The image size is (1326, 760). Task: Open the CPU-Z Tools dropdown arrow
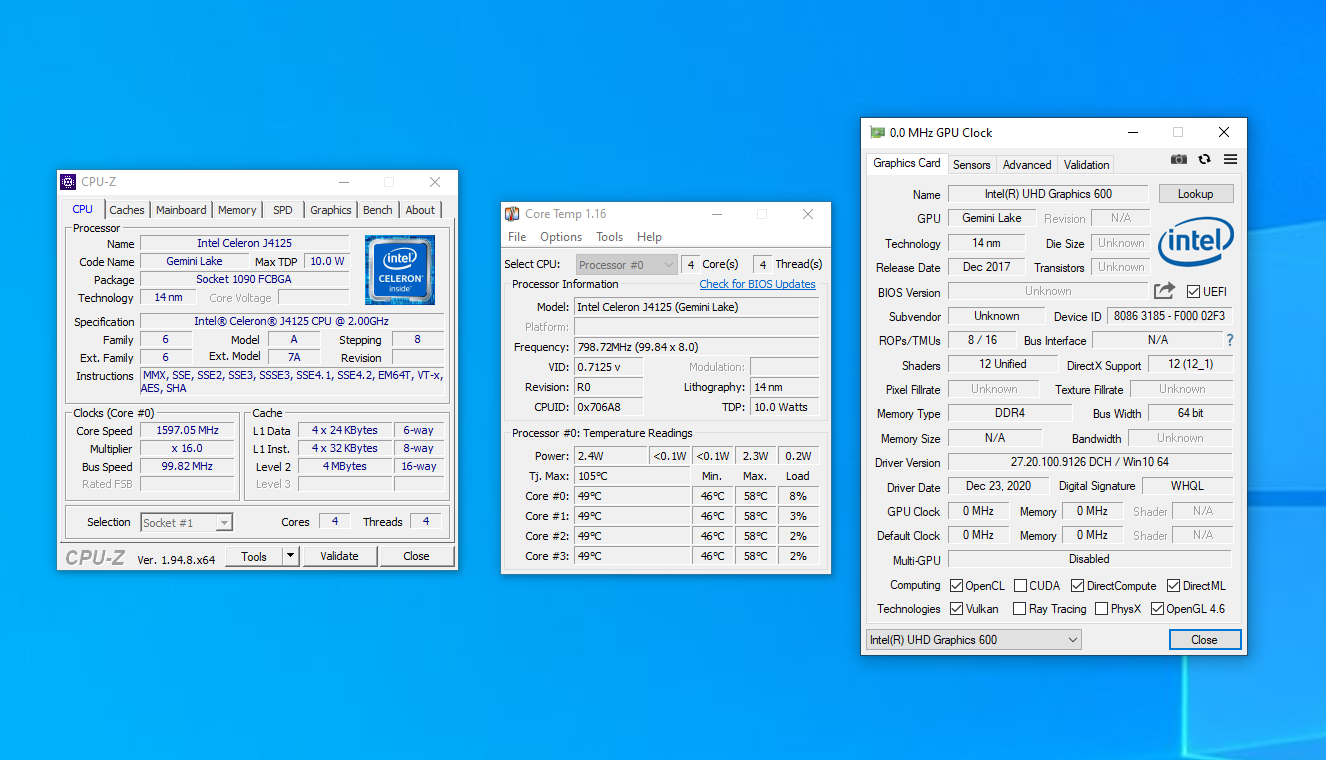coord(290,556)
